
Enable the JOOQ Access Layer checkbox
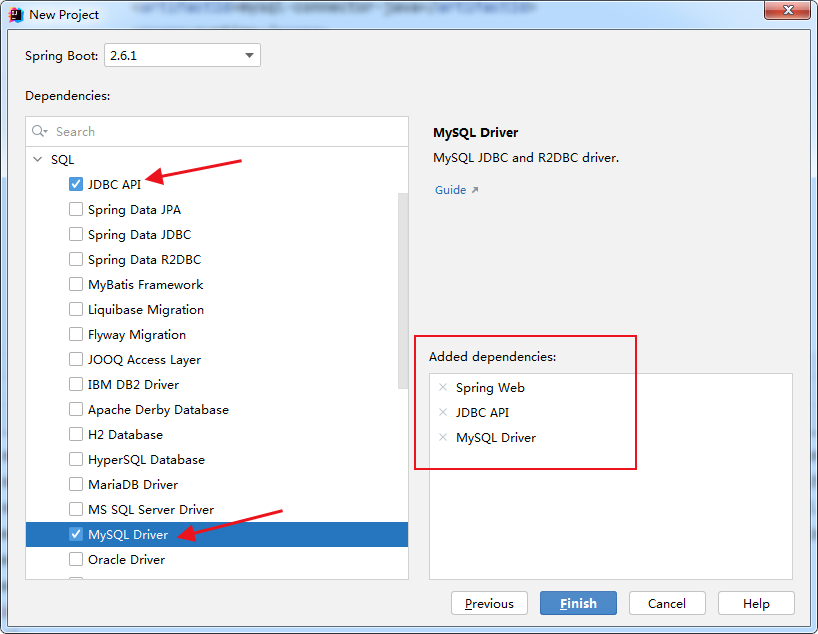click(76, 360)
